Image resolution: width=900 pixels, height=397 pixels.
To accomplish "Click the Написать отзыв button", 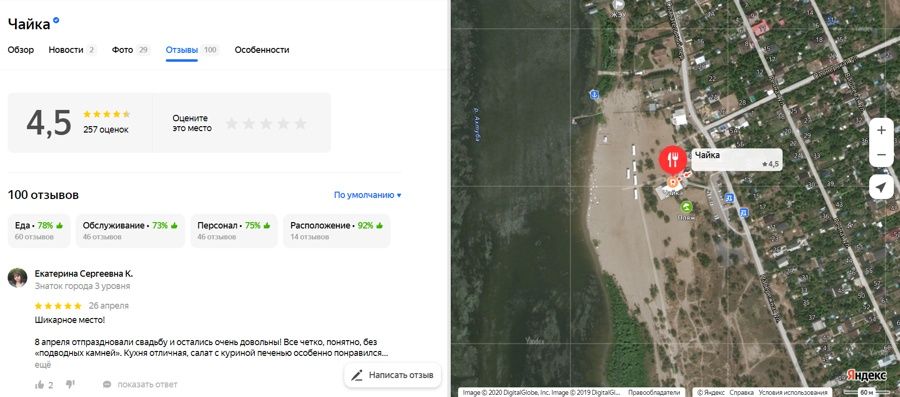I will pyautogui.click(x=393, y=375).
